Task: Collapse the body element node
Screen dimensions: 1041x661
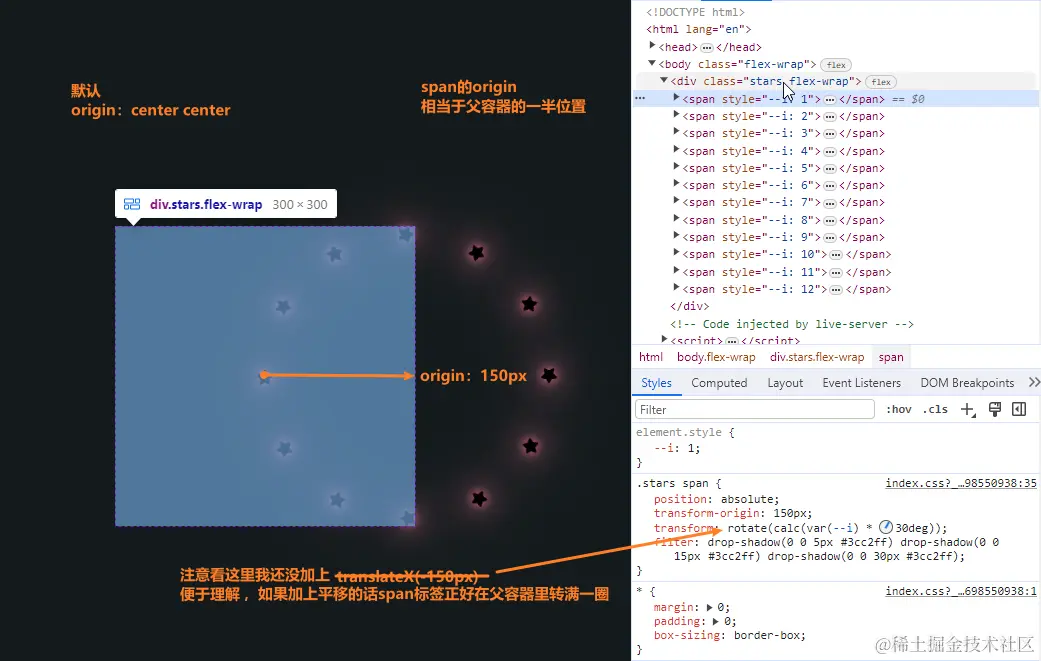Action: click(x=652, y=63)
